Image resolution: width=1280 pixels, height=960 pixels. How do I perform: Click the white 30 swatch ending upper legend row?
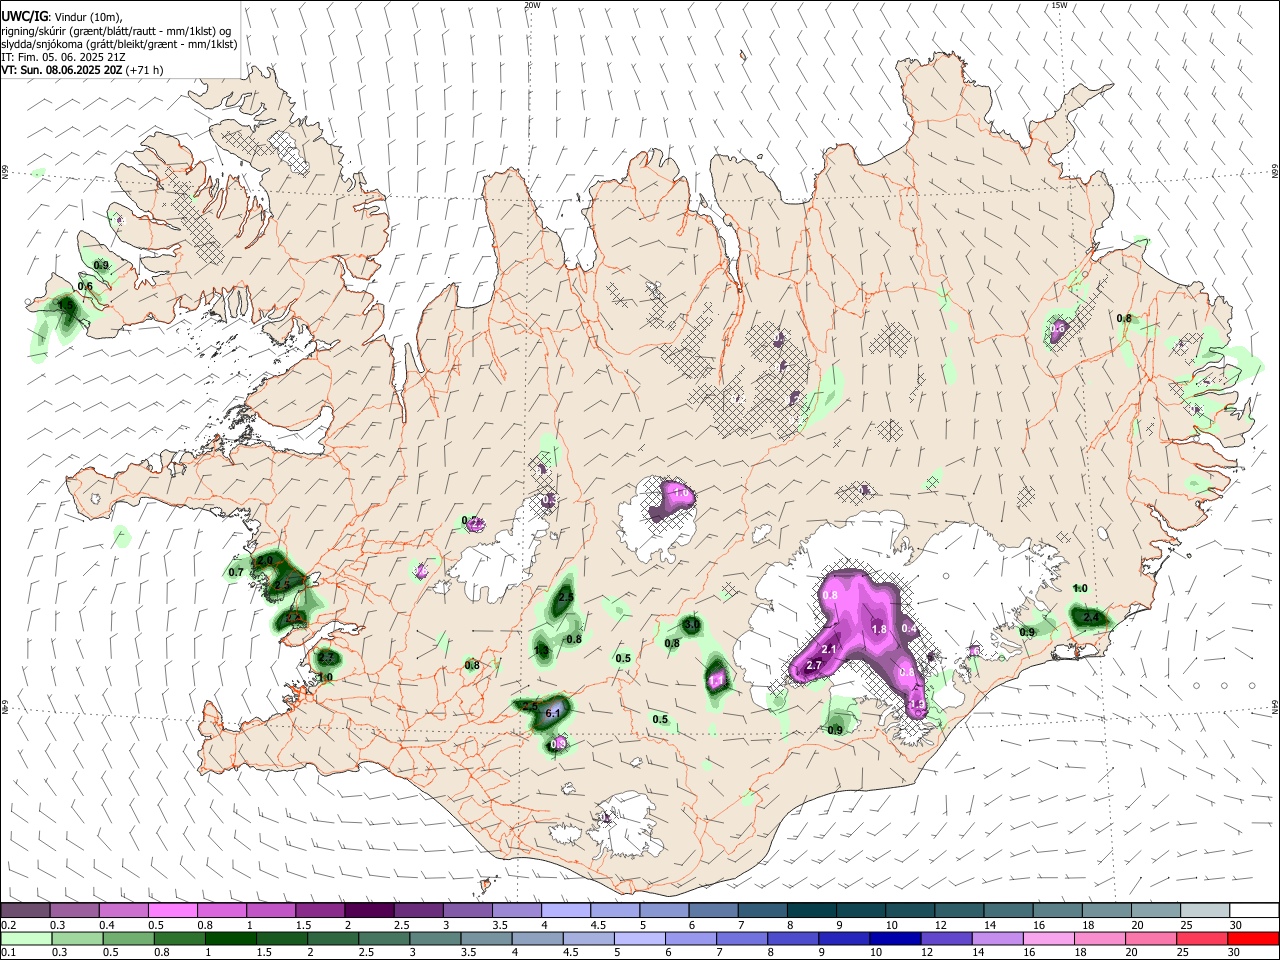[x=1254, y=911]
